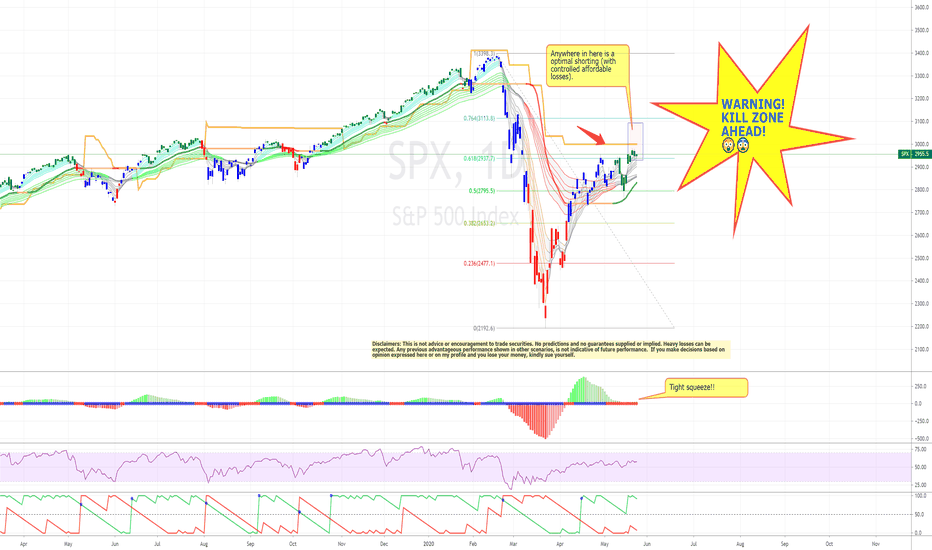Click the 2500.0 price axis label
This screenshot has height=550, width=932.
(x=921, y=259)
